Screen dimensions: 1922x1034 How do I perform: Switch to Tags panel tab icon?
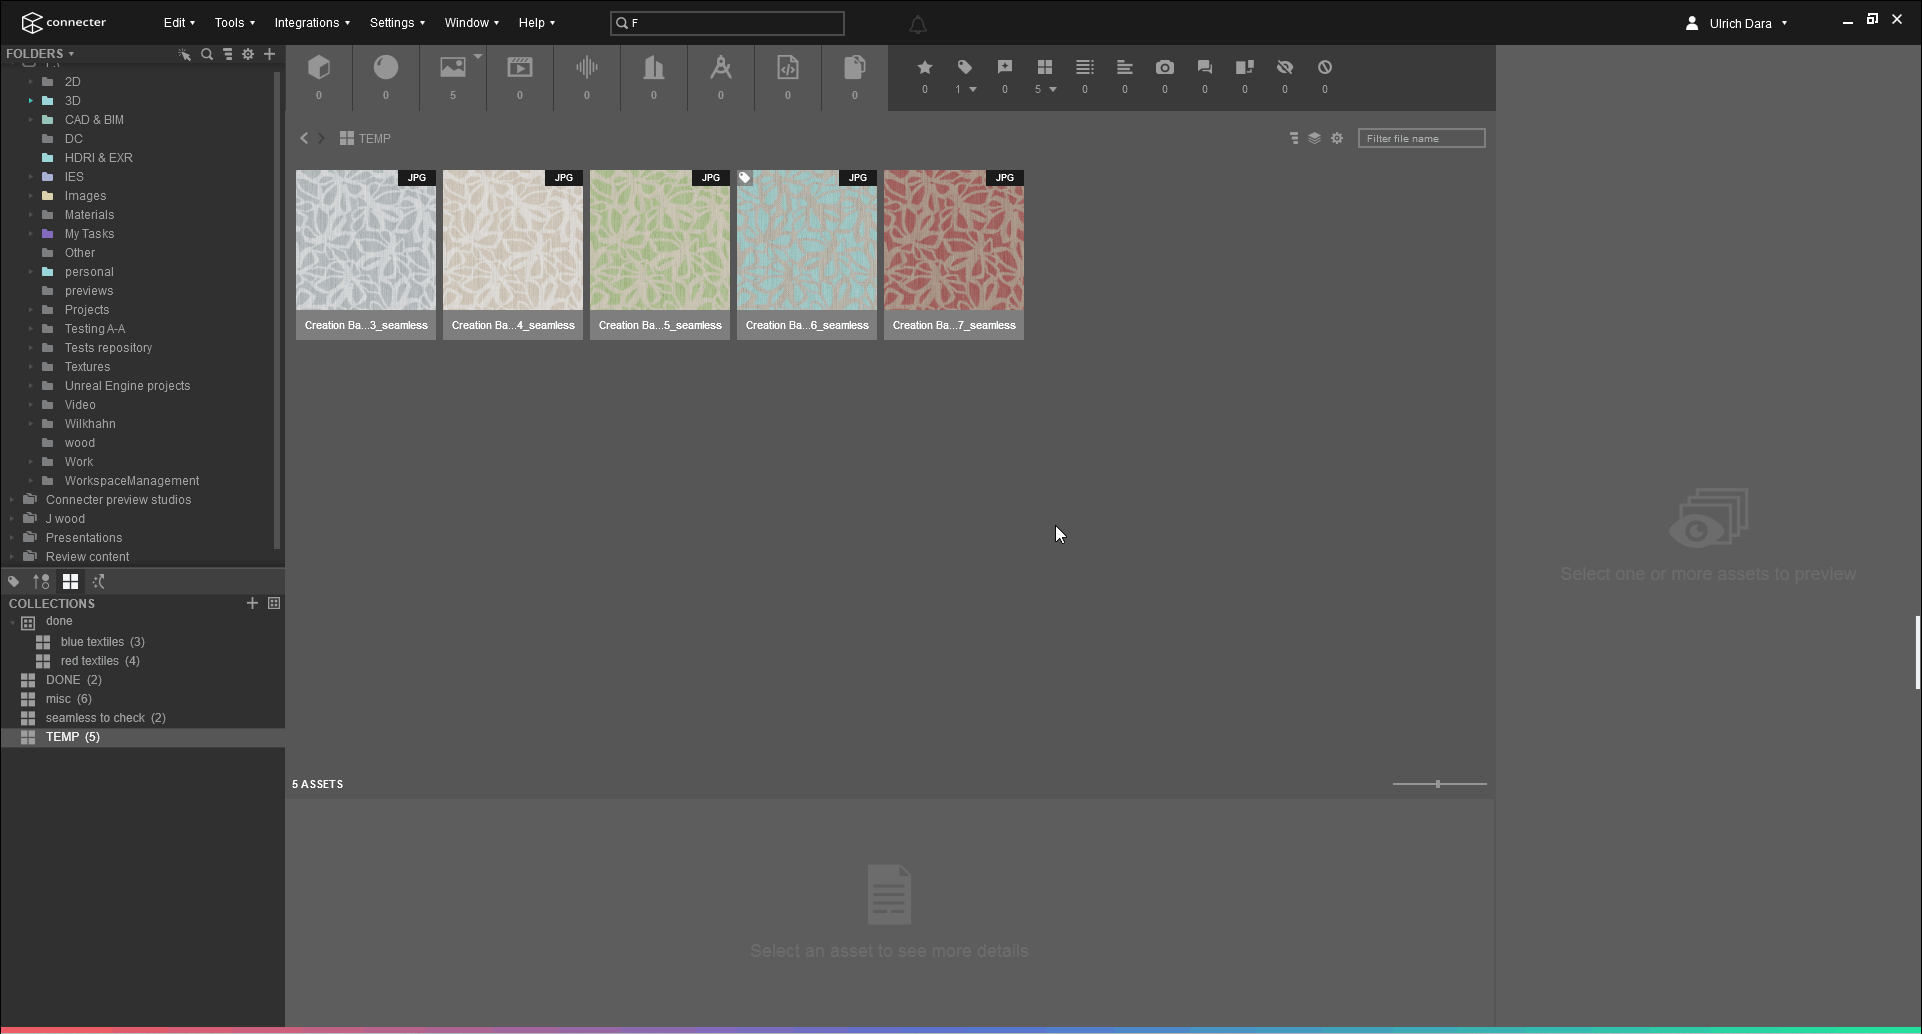(14, 581)
